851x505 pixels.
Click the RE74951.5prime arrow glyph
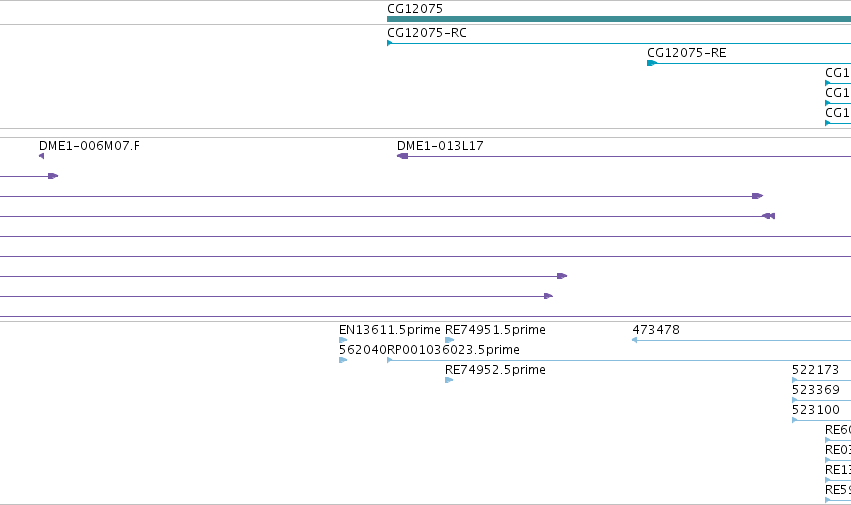tap(449, 340)
